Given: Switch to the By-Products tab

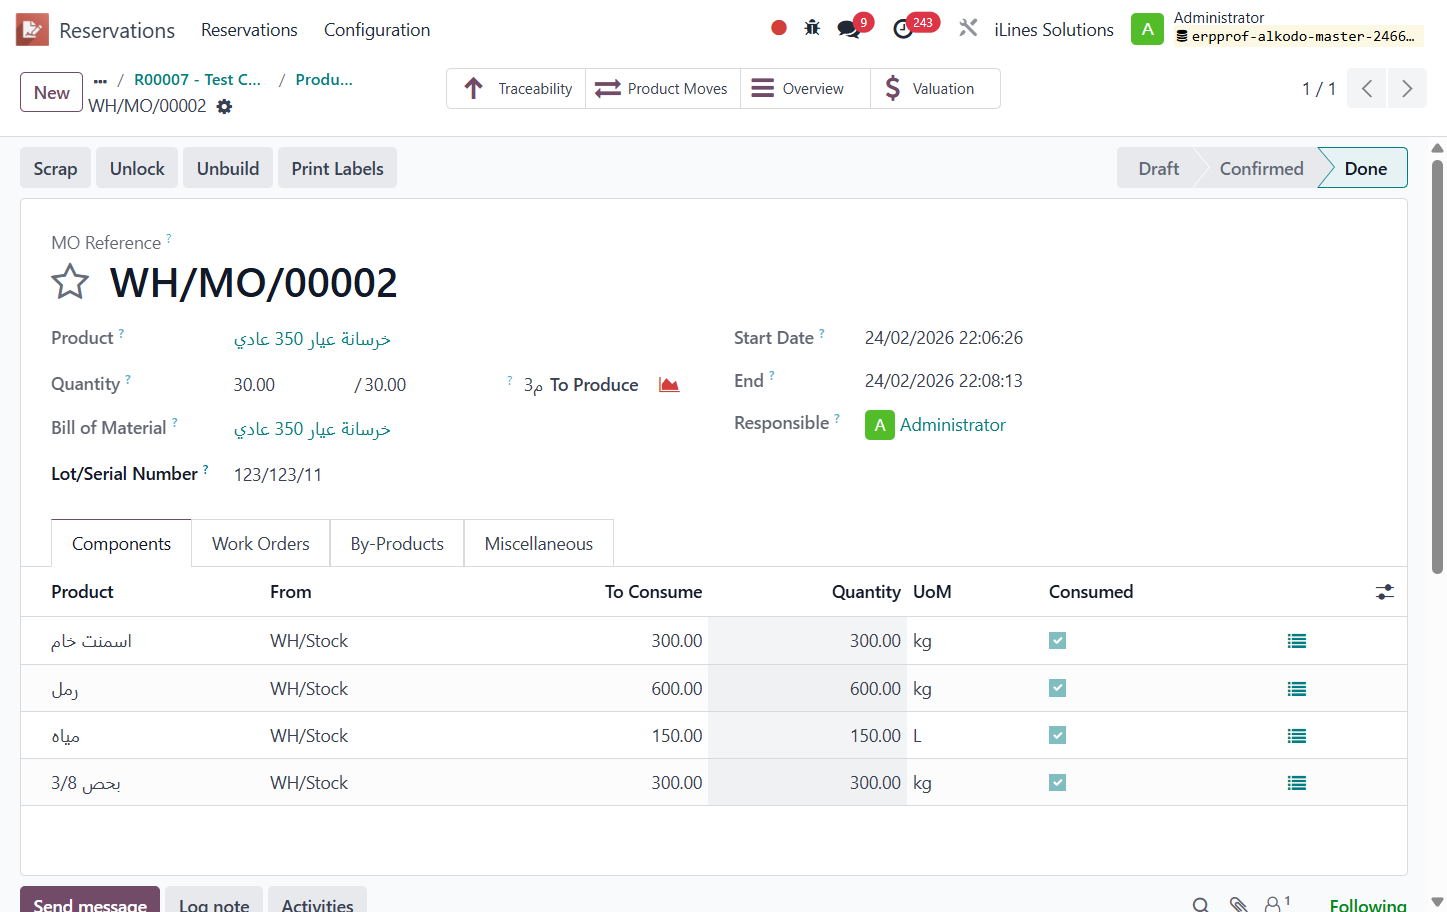Looking at the screenshot, I should click(397, 543).
